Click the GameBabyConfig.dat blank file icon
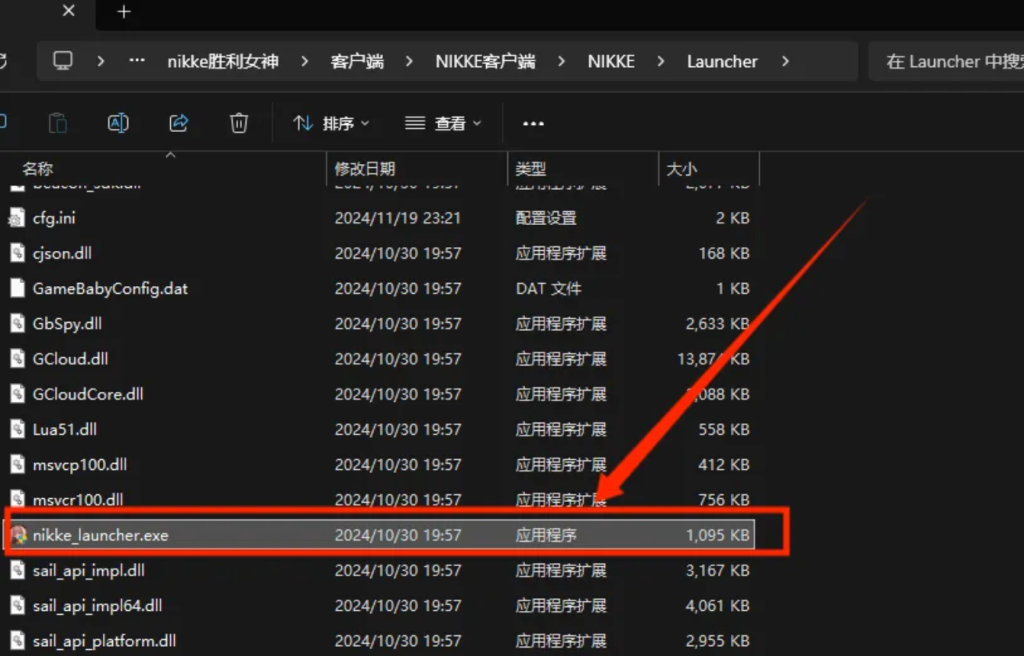 pyautogui.click(x=17, y=289)
